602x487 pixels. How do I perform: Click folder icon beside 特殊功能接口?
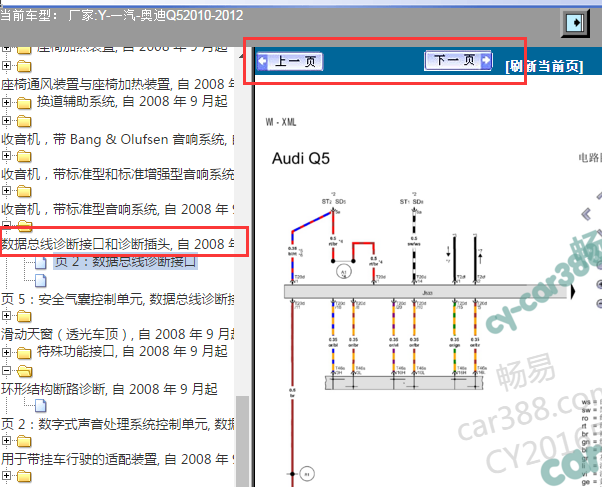tap(24, 352)
